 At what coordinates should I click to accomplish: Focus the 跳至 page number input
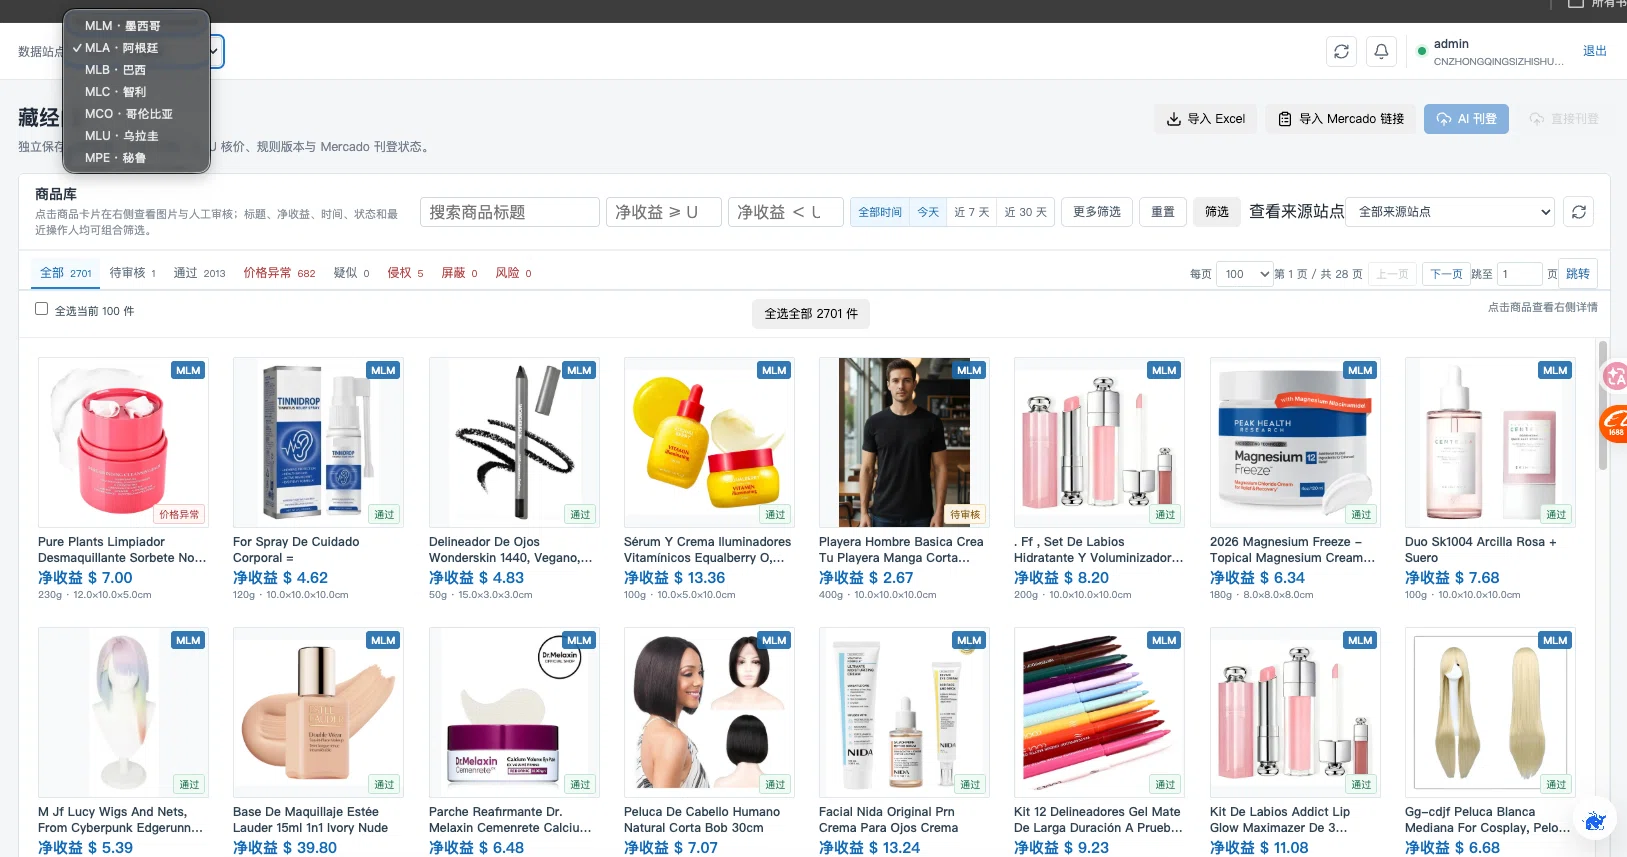click(x=1519, y=274)
